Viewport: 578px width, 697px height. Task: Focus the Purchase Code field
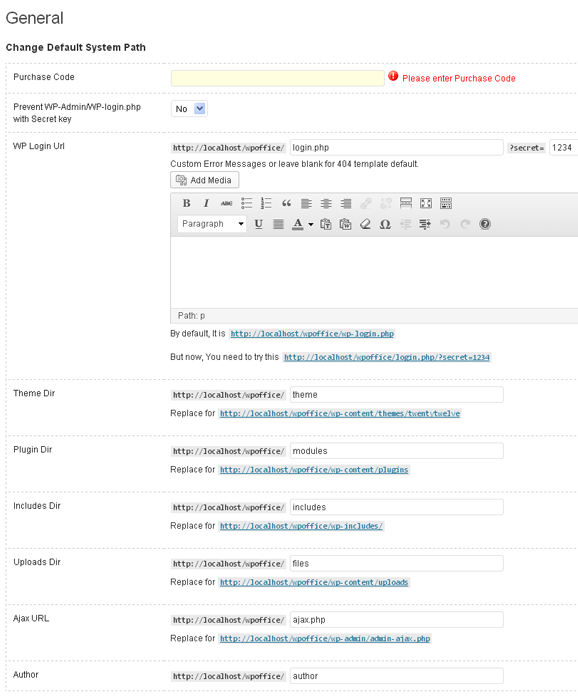(277, 78)
